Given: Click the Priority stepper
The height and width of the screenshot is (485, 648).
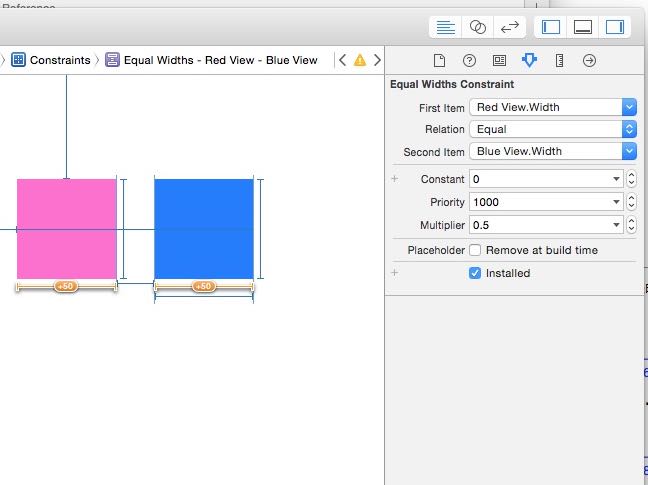Looking at the screenshot, I should [631, 202].
